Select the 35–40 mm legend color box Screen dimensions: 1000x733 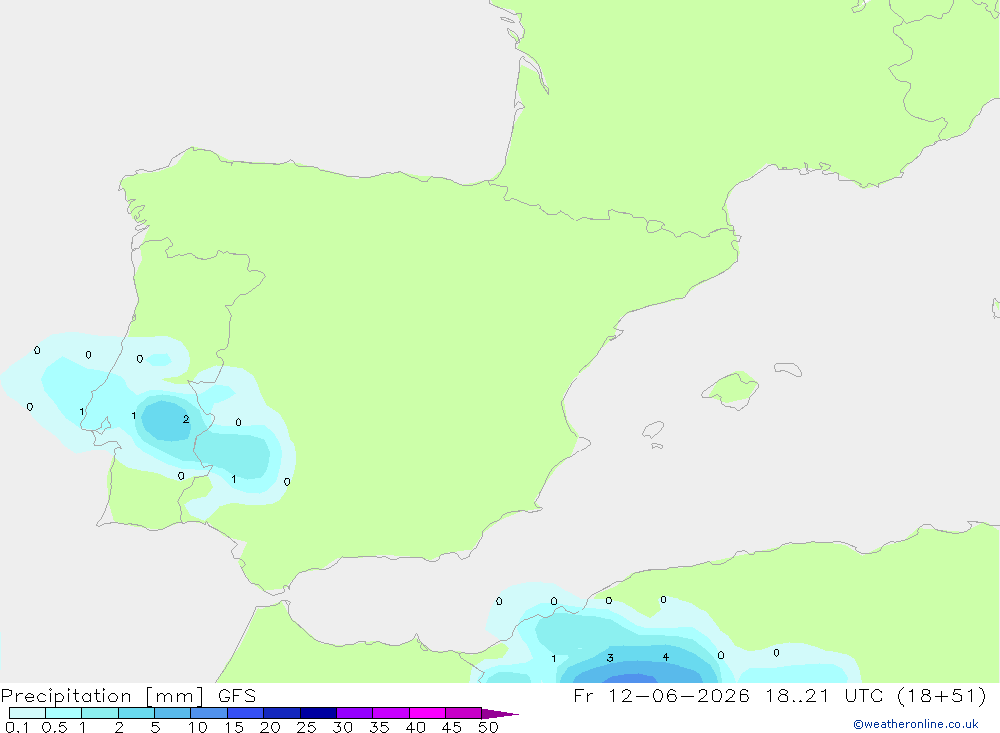point(391,713)
